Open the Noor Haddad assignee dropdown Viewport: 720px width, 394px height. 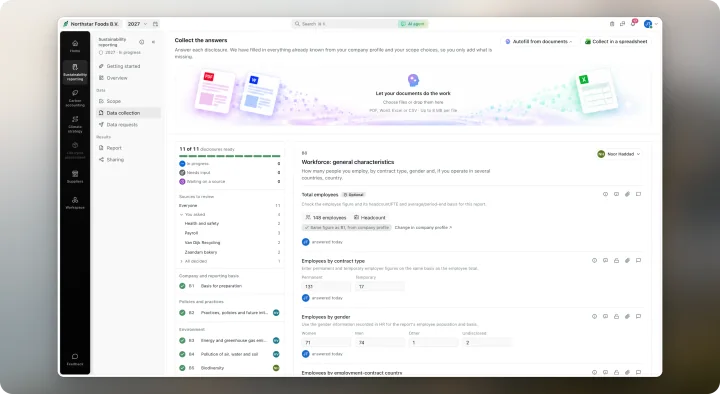[619, 154]
